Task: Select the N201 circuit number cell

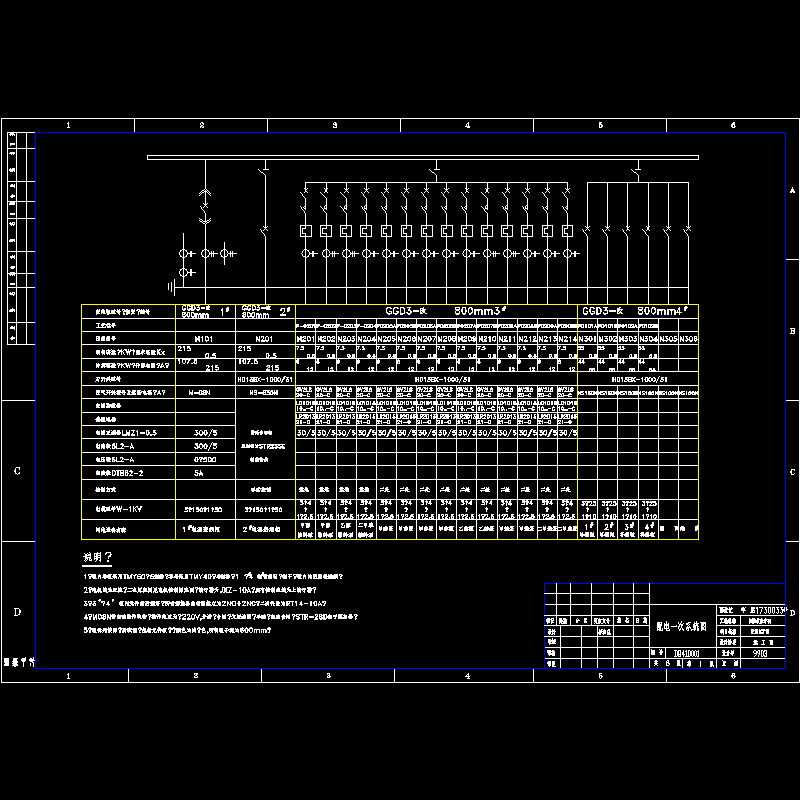Action: tap(265, 339)
